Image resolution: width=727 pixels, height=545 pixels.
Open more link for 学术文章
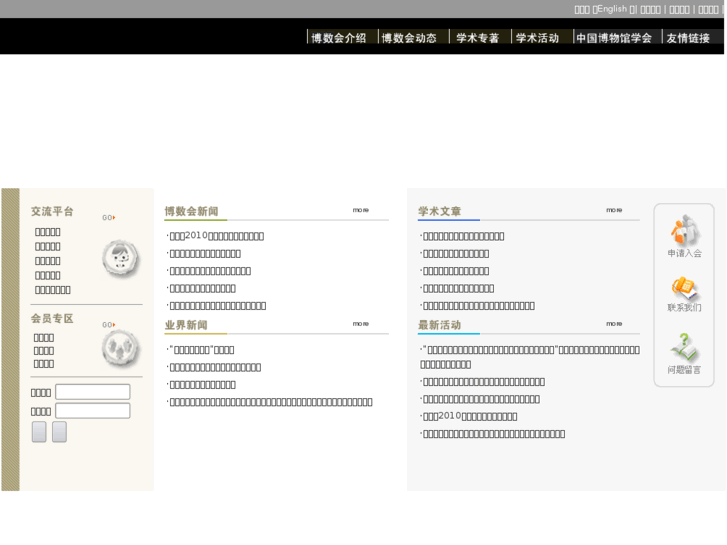[x=614, y=210]
